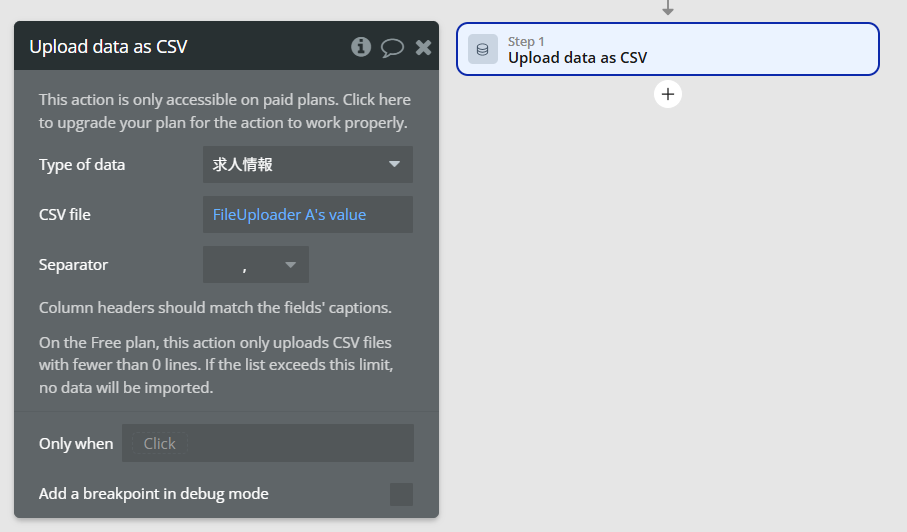
Task: Add a new step with the plus button
Action: [668, 94]
